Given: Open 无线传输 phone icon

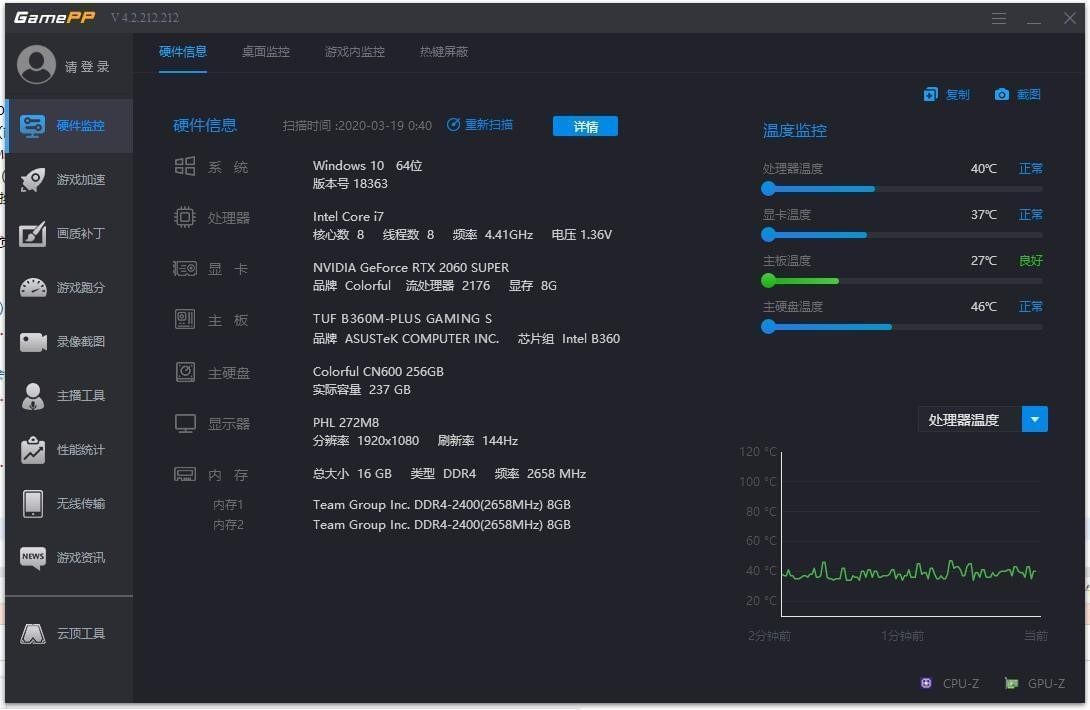Looking at the screenshot, I should 33,503.
